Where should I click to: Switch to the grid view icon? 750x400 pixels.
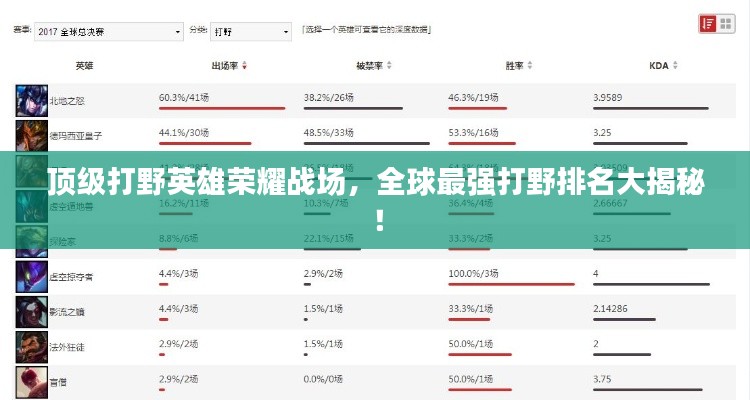click(x=726, y=23)
